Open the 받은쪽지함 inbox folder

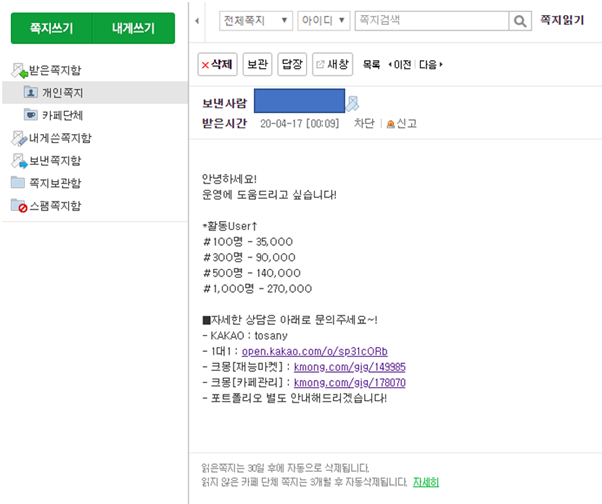coord(55,70)
